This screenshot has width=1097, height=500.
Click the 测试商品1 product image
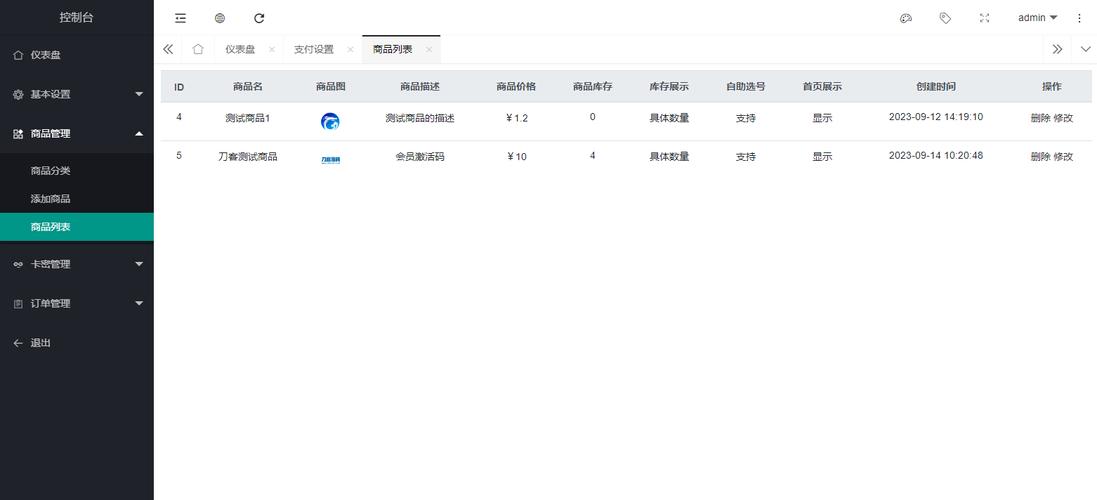pyautogui.click(x=330, y=122)
